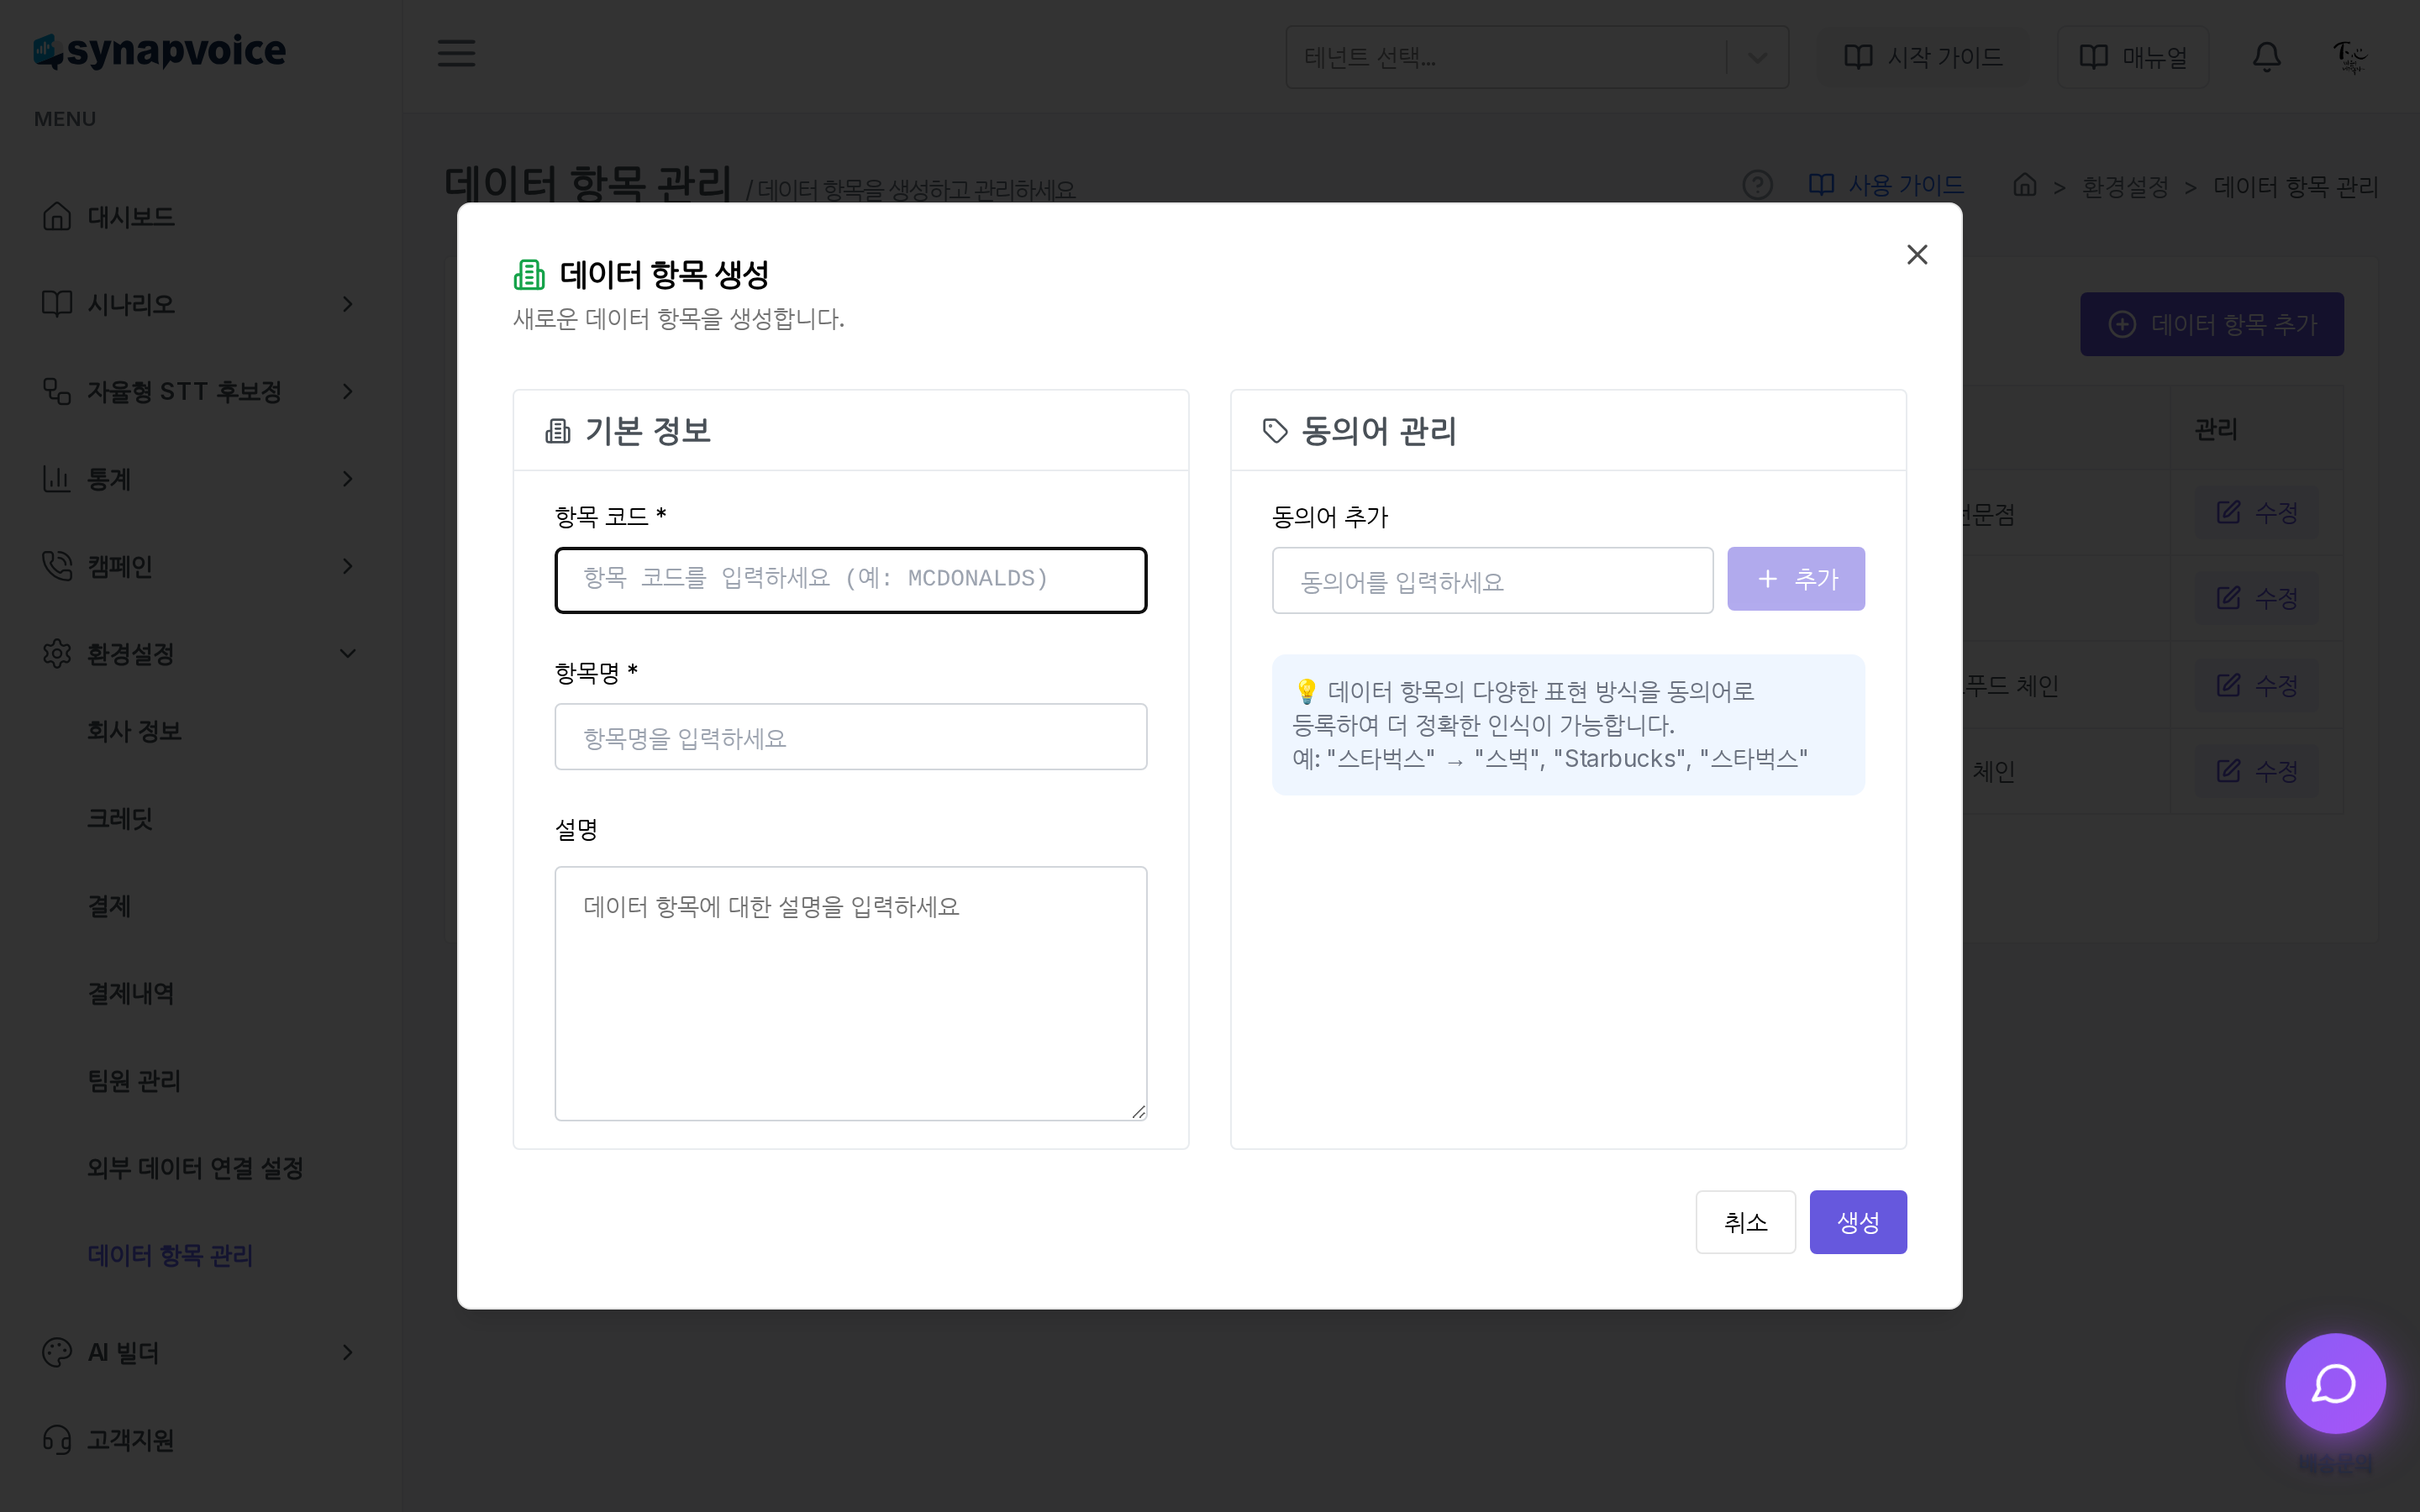Open the chat support bubble

[x=2335, y=1383]
